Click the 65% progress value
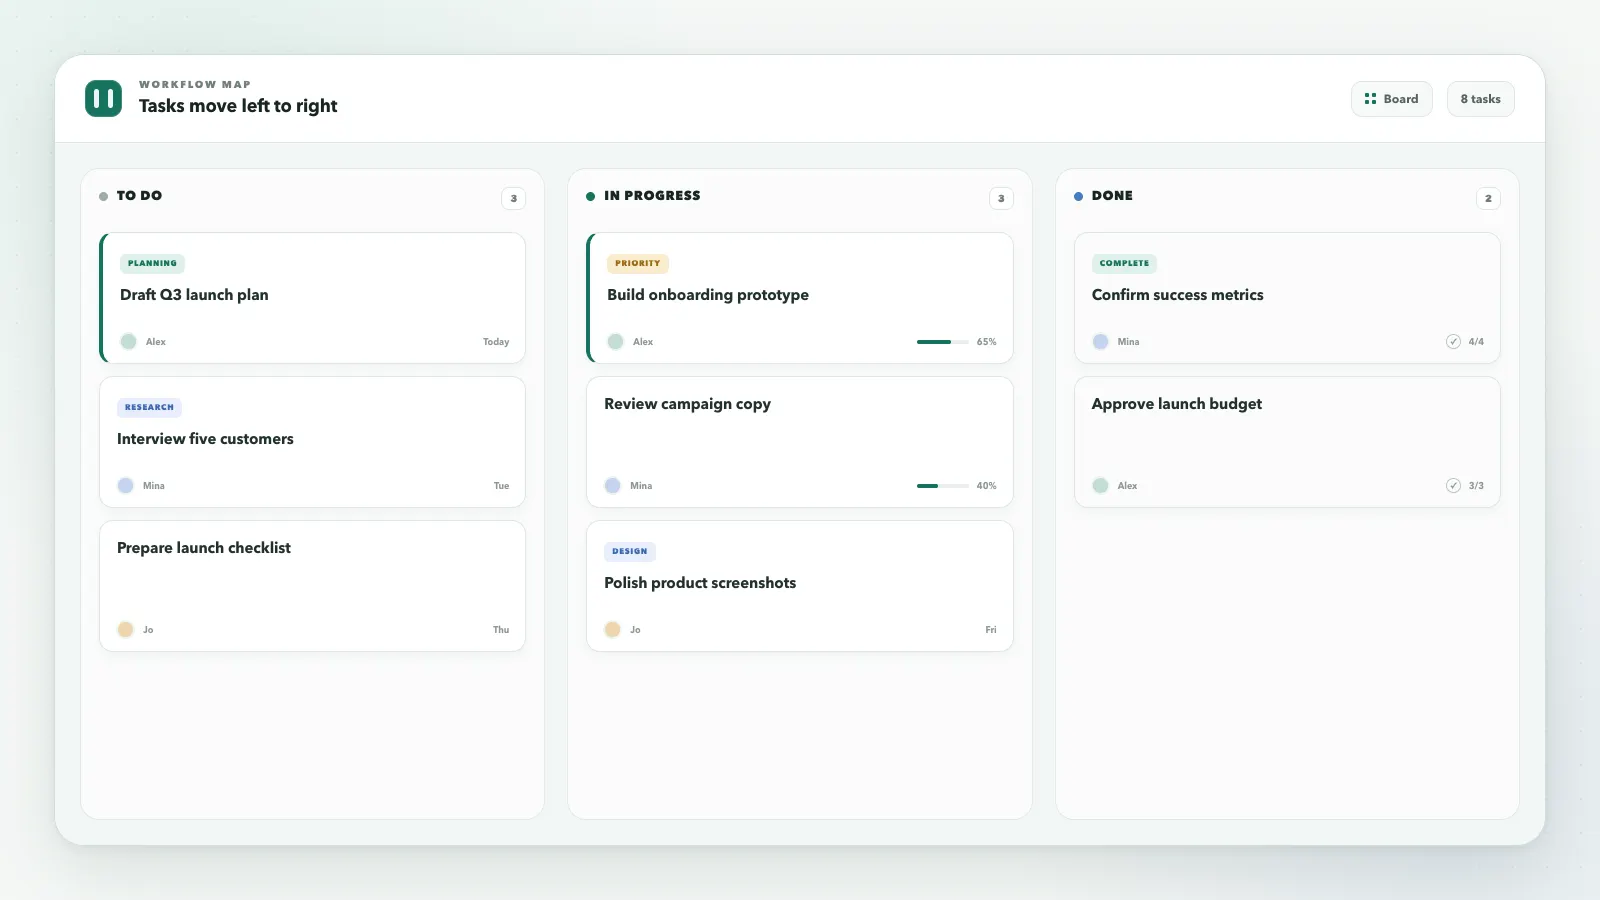This screenshot has height=900, width=1600. click(986, 342)
